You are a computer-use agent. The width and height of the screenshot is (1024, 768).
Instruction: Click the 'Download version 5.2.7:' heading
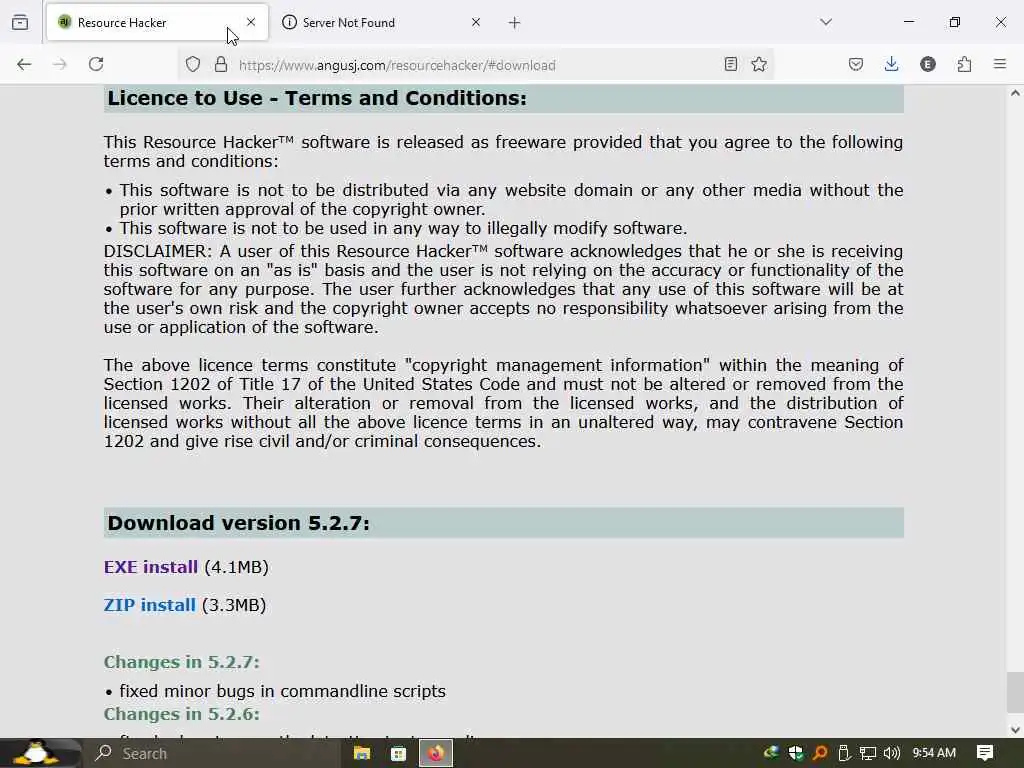[238, 523]
